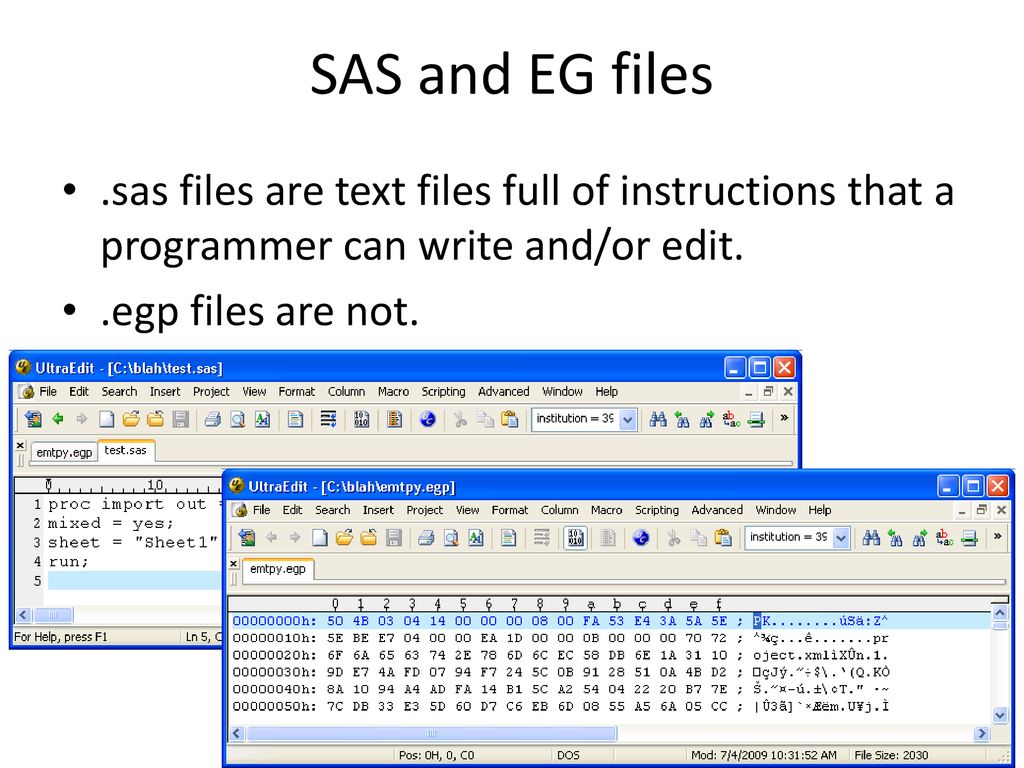Viewport: 1024px width, 768px height.
Task: Open Advanced menu in emtpy.egp window
Action: pos(716,510)
